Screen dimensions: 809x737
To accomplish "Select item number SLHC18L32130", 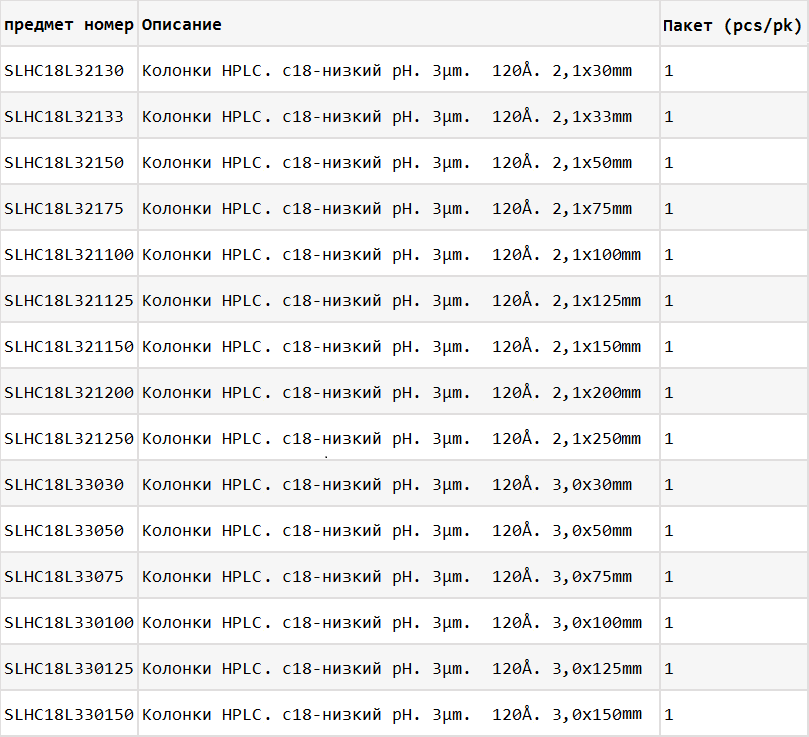I will (x=64, y=70).
